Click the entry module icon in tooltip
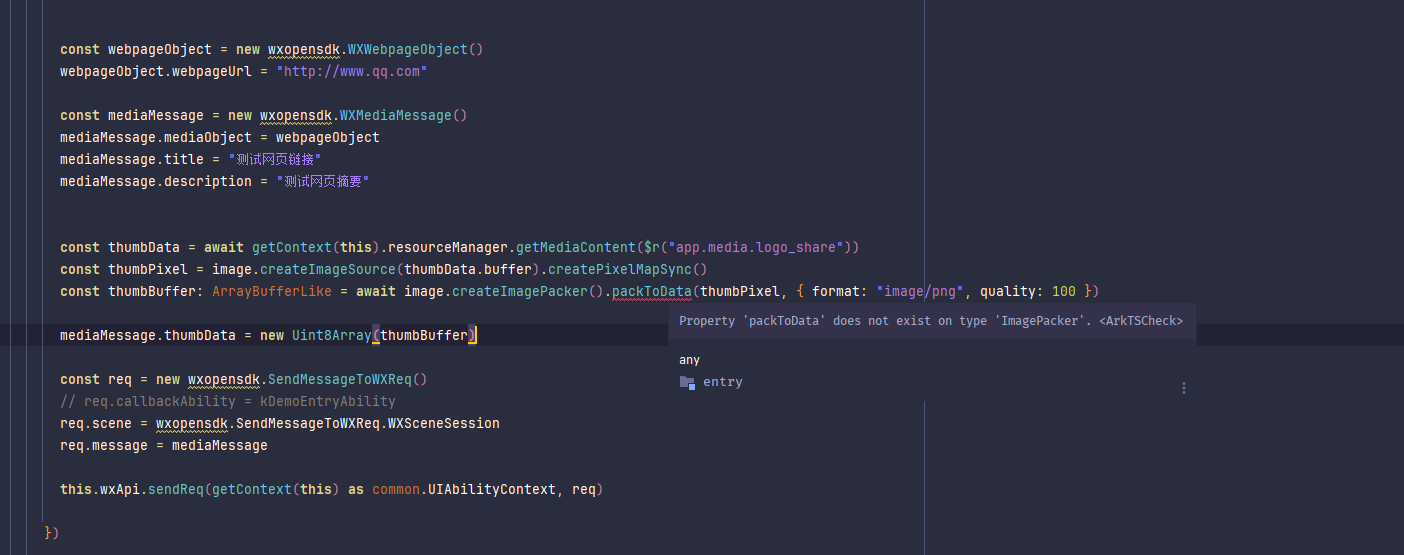 coord(686,382)
